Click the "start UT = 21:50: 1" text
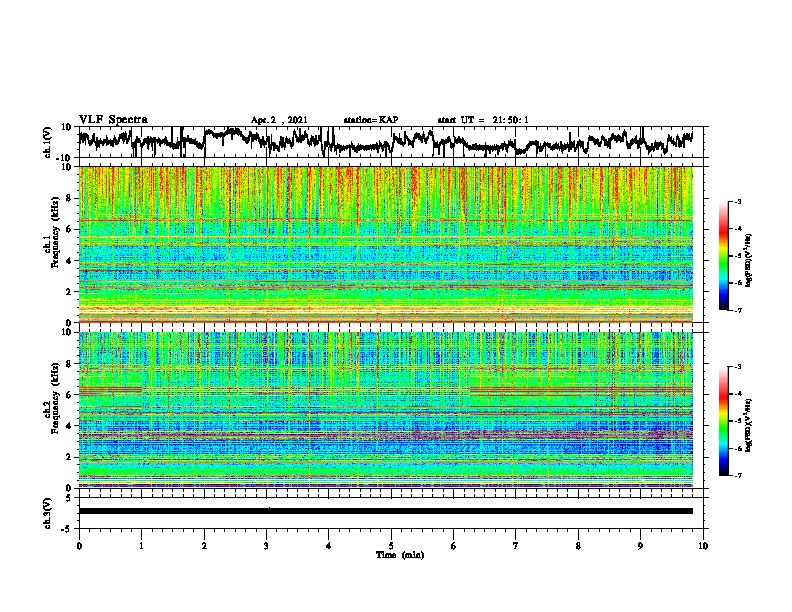Image resolution: width=792 pixels, height=612 pixels. tap(483, 120)
